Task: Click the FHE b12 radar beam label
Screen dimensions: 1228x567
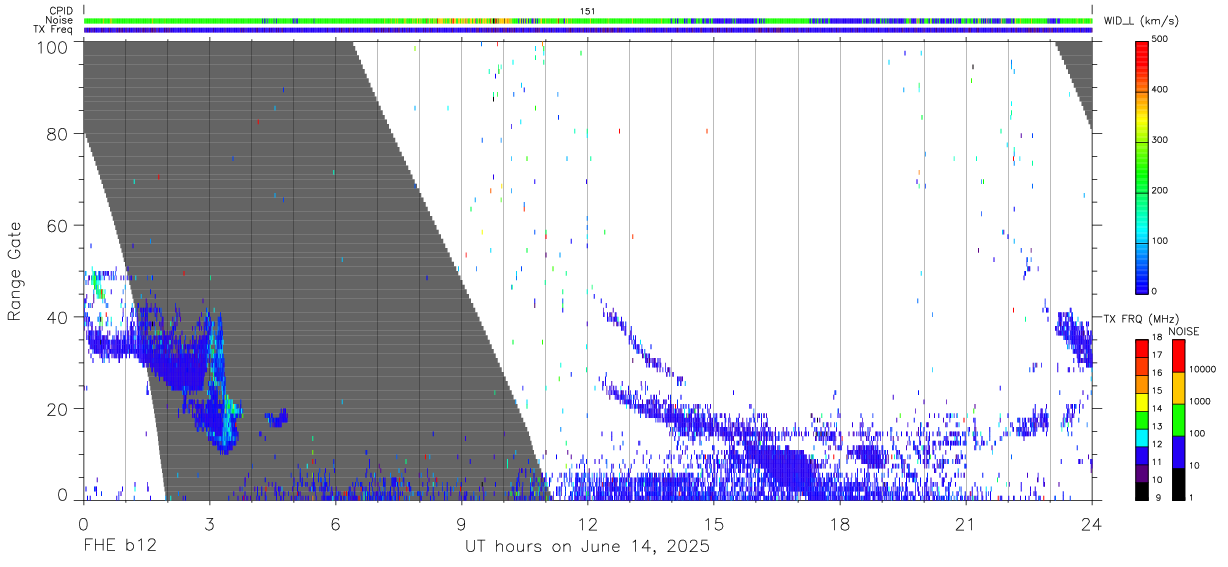Action: (119, 547)
